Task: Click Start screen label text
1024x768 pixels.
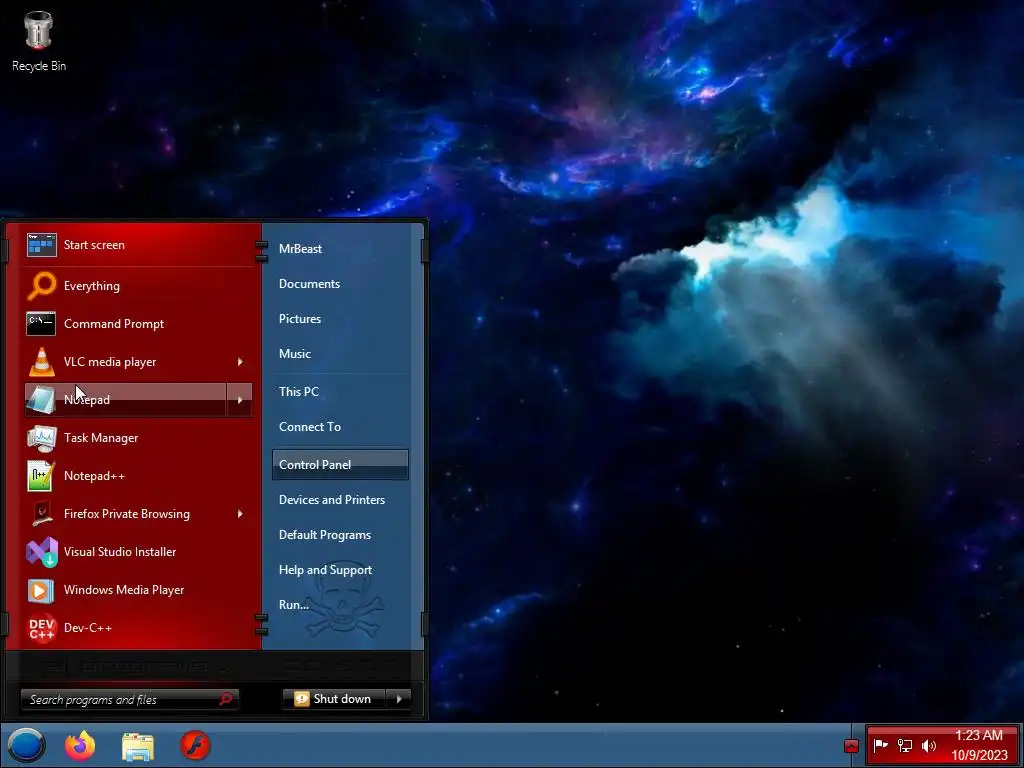Action: point(94,245)
